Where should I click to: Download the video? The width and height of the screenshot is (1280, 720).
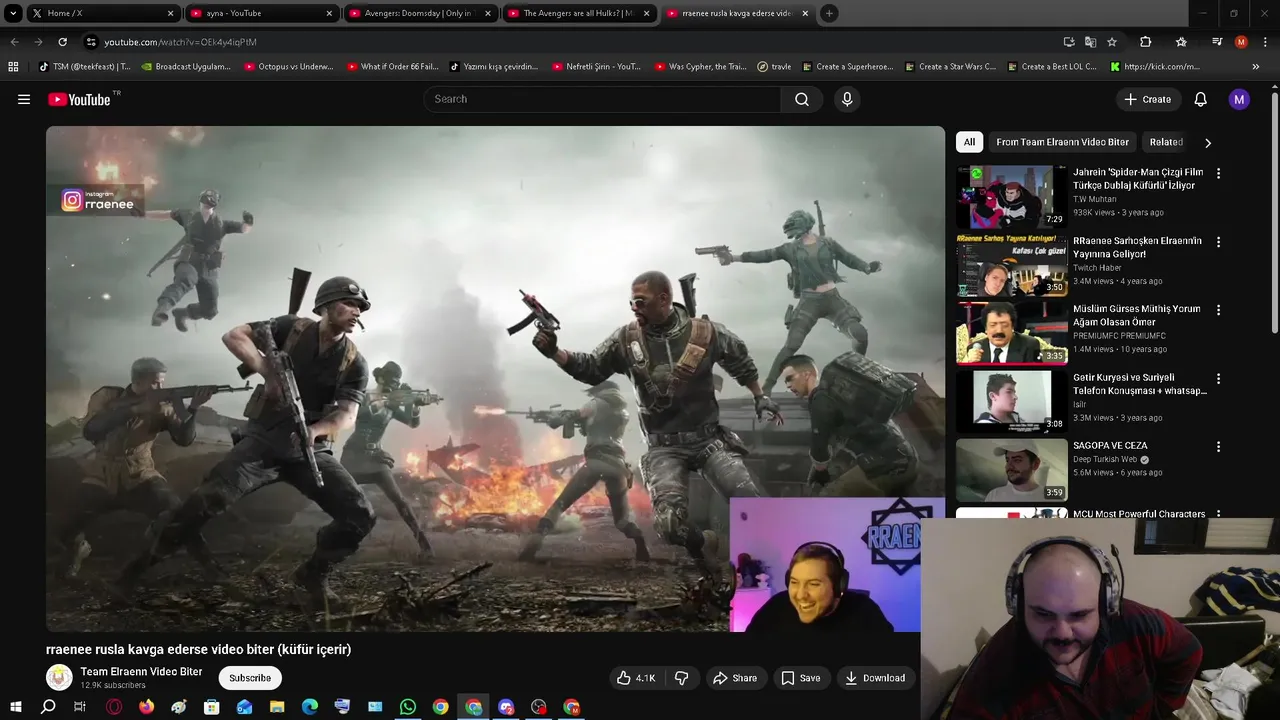[x=875, y=678]
